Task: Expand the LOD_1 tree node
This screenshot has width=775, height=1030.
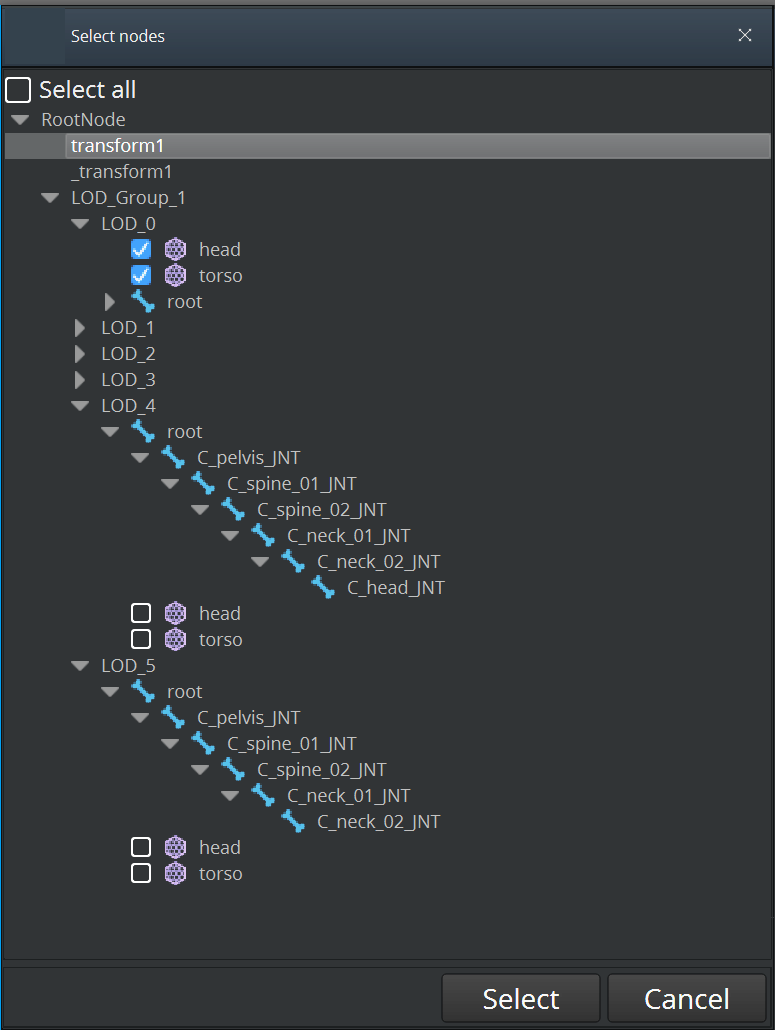Action: coord(80,327)
